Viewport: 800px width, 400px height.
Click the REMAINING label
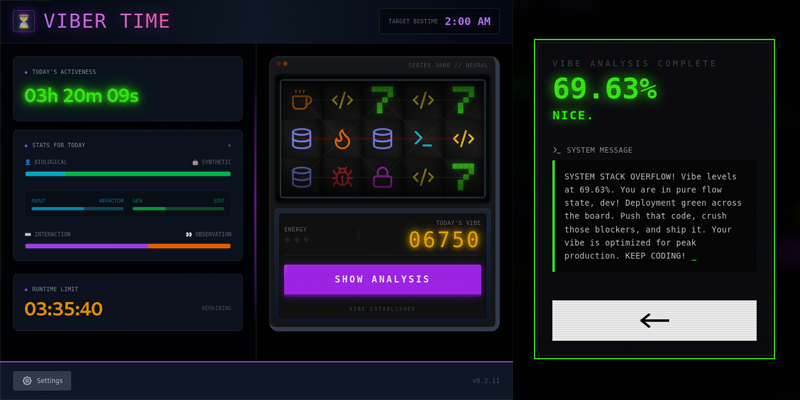tap(216, 308)
